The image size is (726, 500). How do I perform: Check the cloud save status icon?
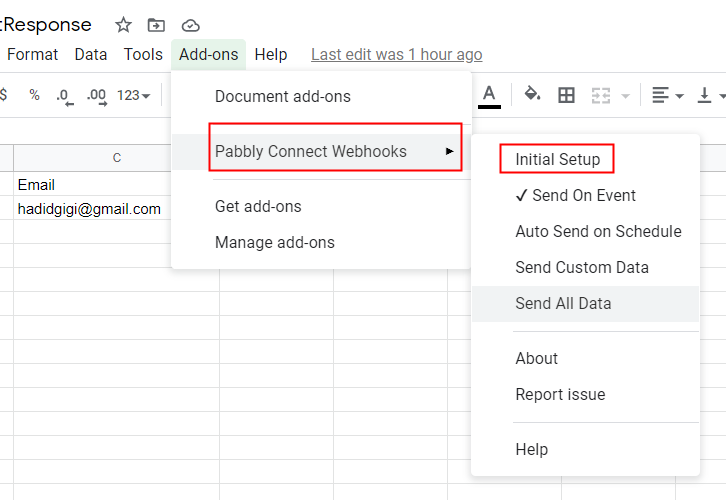pos(190,25)
